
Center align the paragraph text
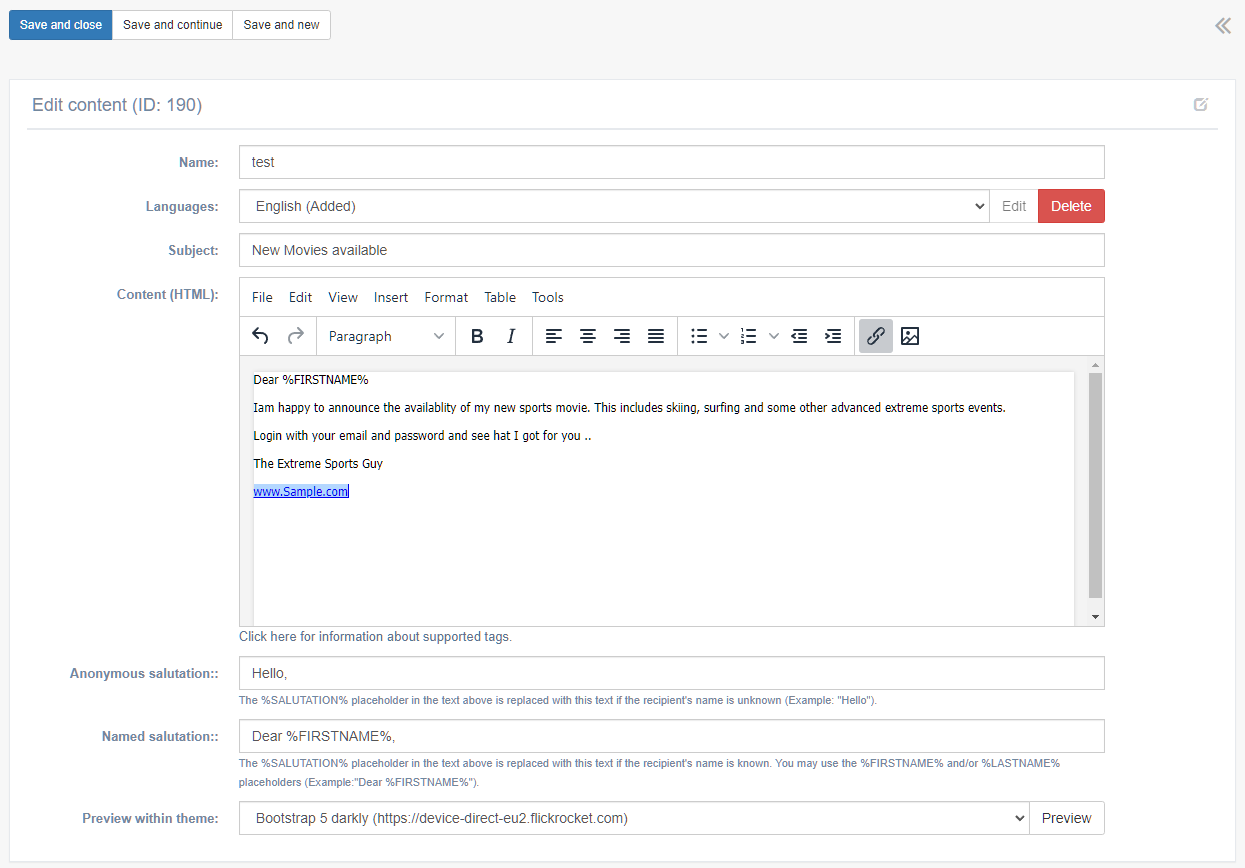click(588, 336)
